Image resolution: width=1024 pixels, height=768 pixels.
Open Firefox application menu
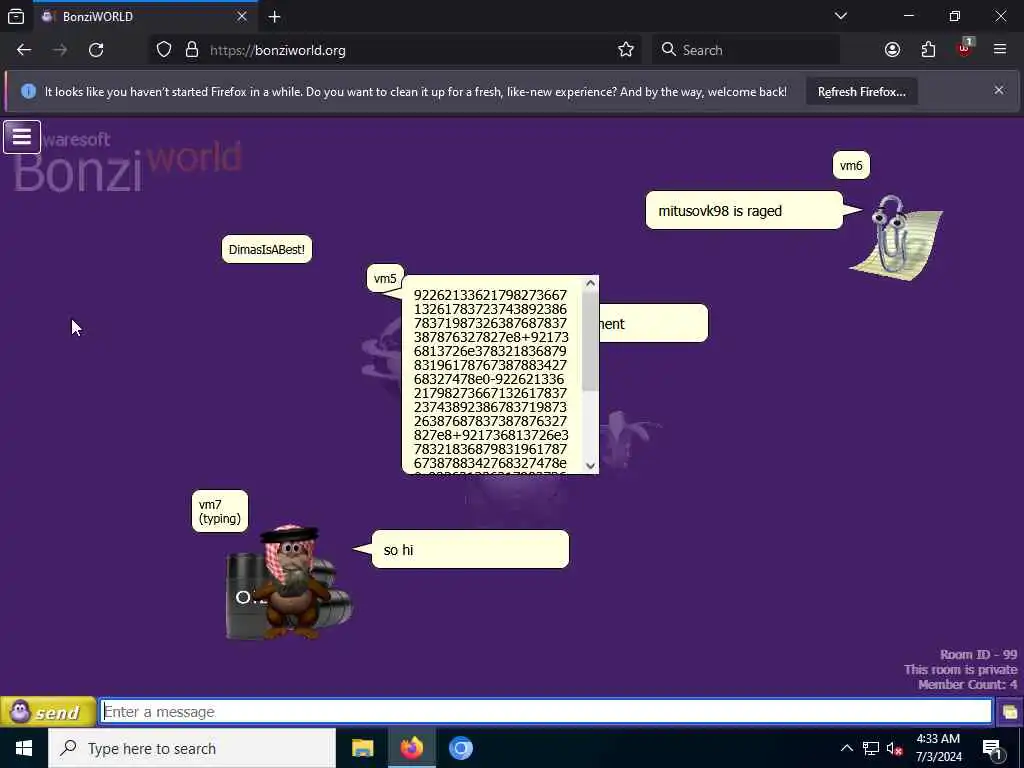[999, 50]
